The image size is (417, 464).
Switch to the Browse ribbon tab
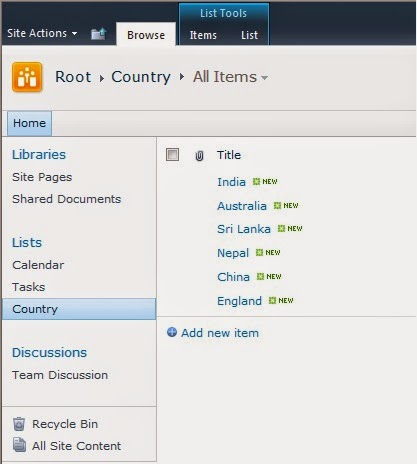click(x=146, y=35)
